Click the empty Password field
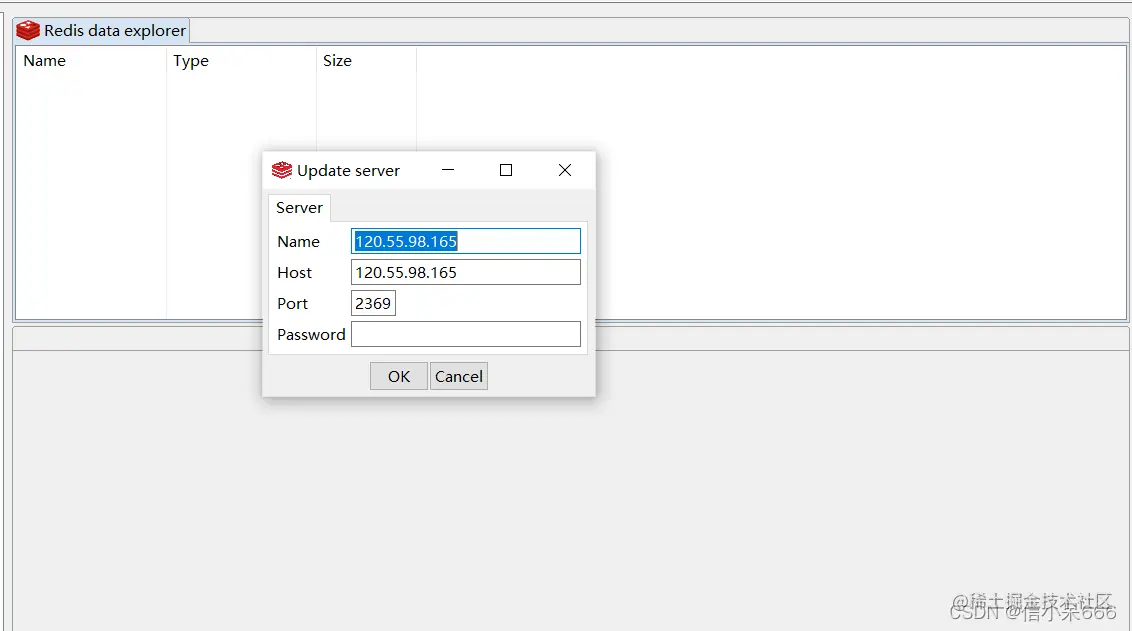This screenshot has width=1132, height=631. tap(466, 334)
